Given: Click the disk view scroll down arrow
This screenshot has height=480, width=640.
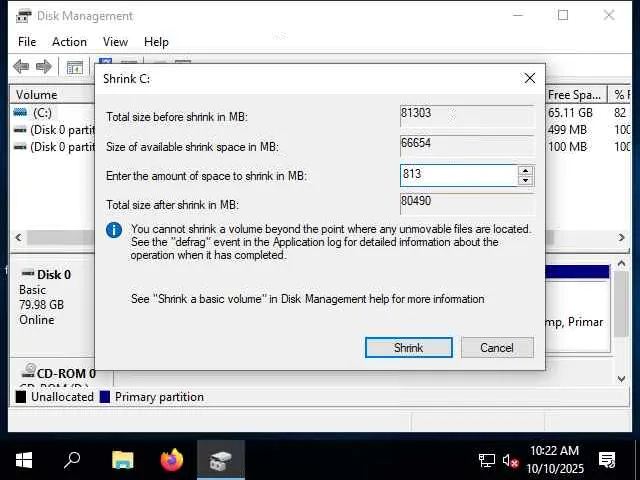Looking at the screenshot, I should tap(621, 379).
